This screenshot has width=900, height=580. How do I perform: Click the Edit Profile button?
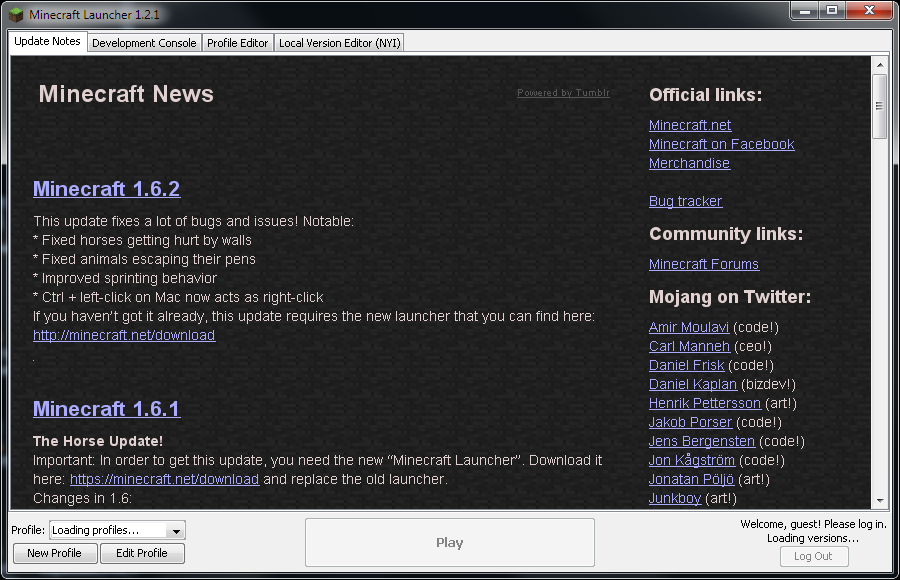click(142, 554)
